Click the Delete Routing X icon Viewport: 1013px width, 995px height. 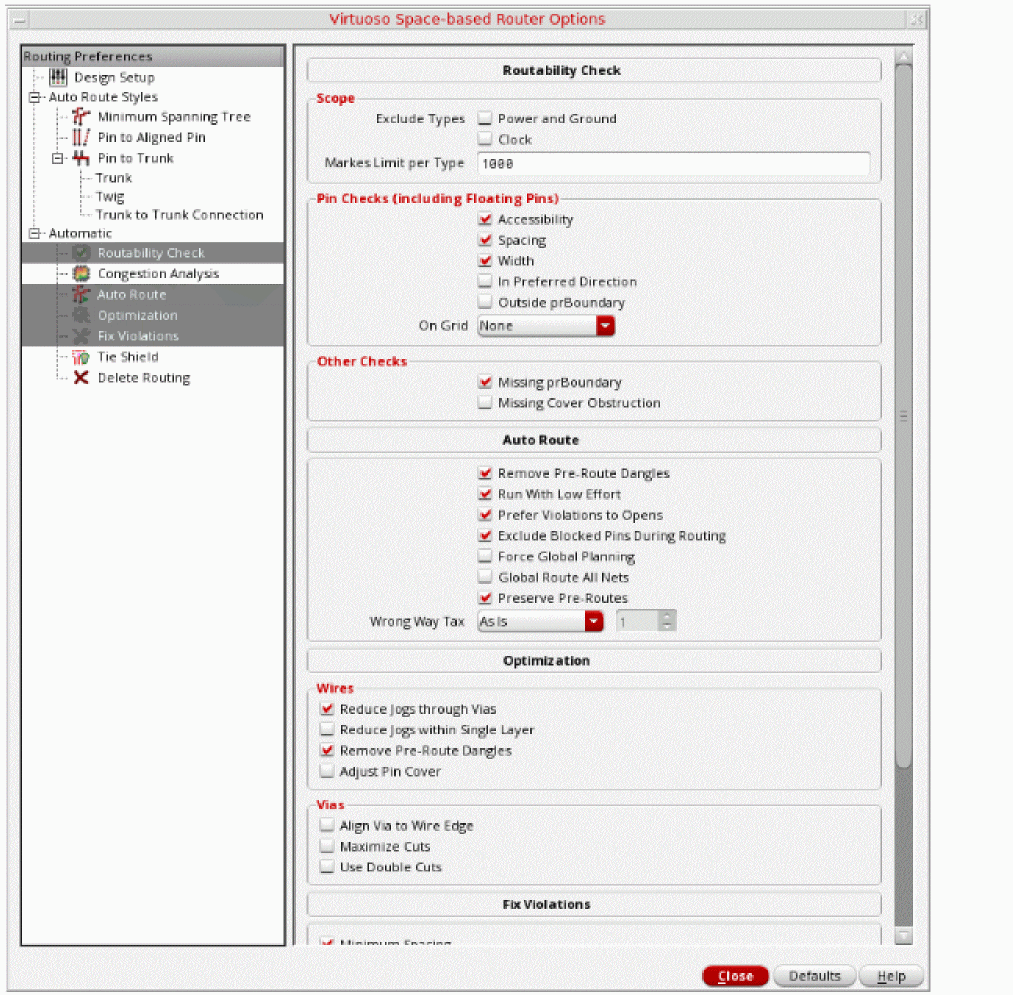(x=81, y=378)
